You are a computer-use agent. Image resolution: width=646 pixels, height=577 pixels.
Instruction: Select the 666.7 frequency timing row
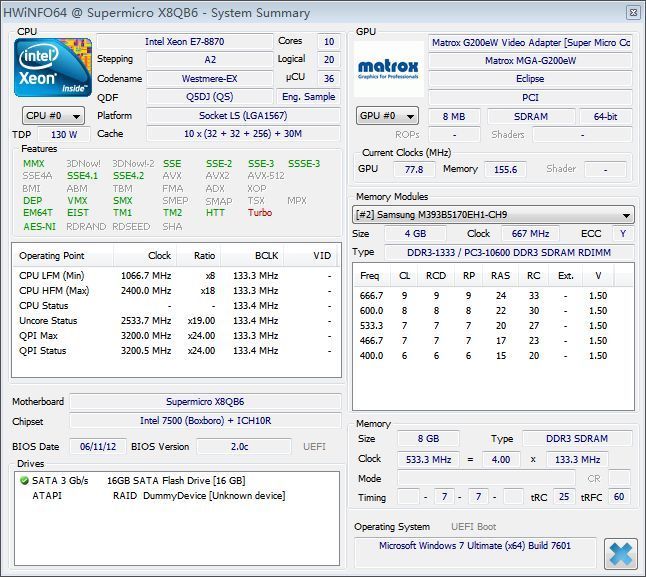point(493,296)
